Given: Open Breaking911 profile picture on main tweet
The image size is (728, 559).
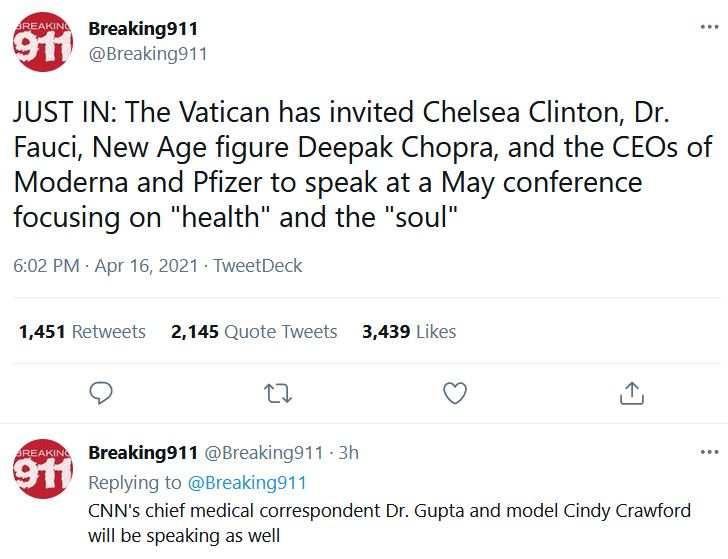Looking at the screenshot, I should coord(42,42).
